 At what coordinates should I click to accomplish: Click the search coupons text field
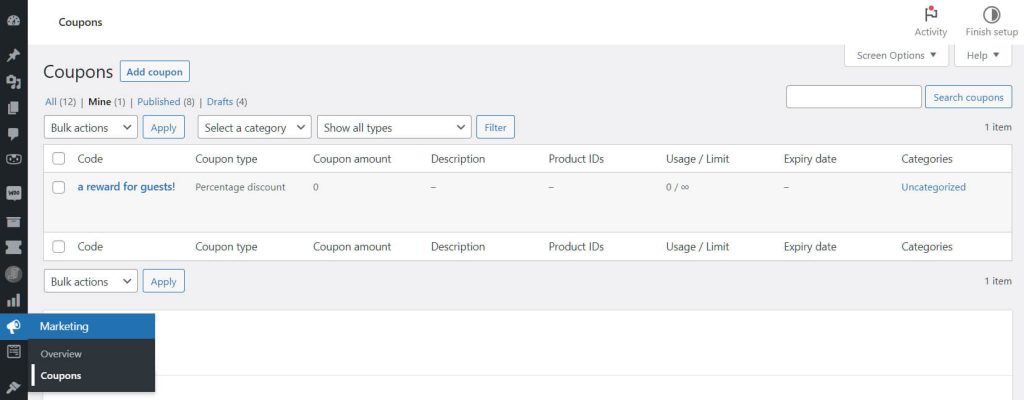click(853, 97)
